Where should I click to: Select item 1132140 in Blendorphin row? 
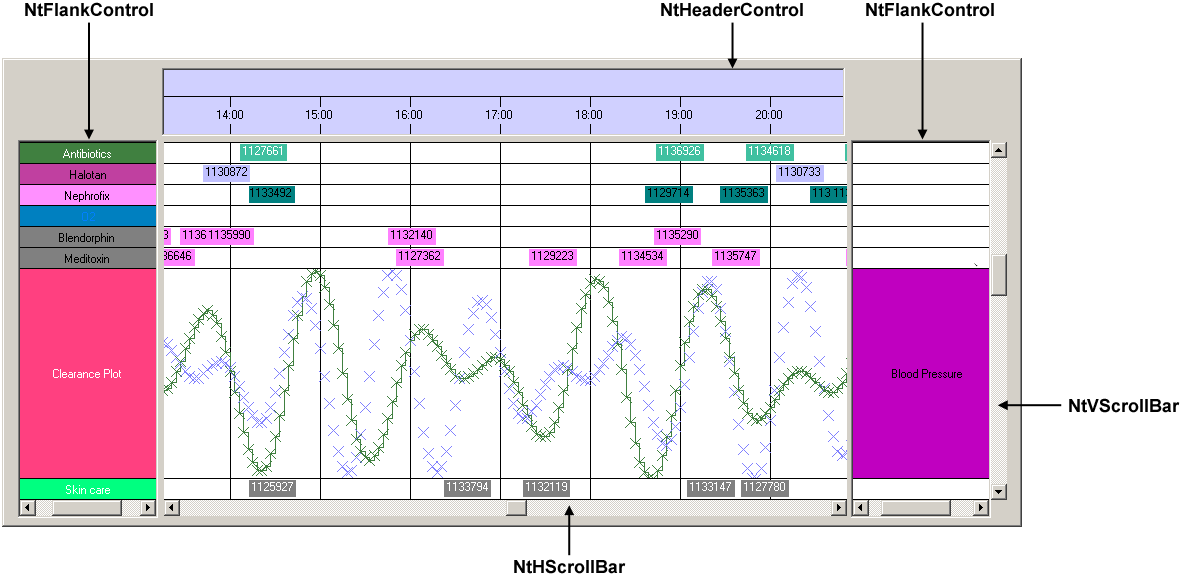[411, 236]
